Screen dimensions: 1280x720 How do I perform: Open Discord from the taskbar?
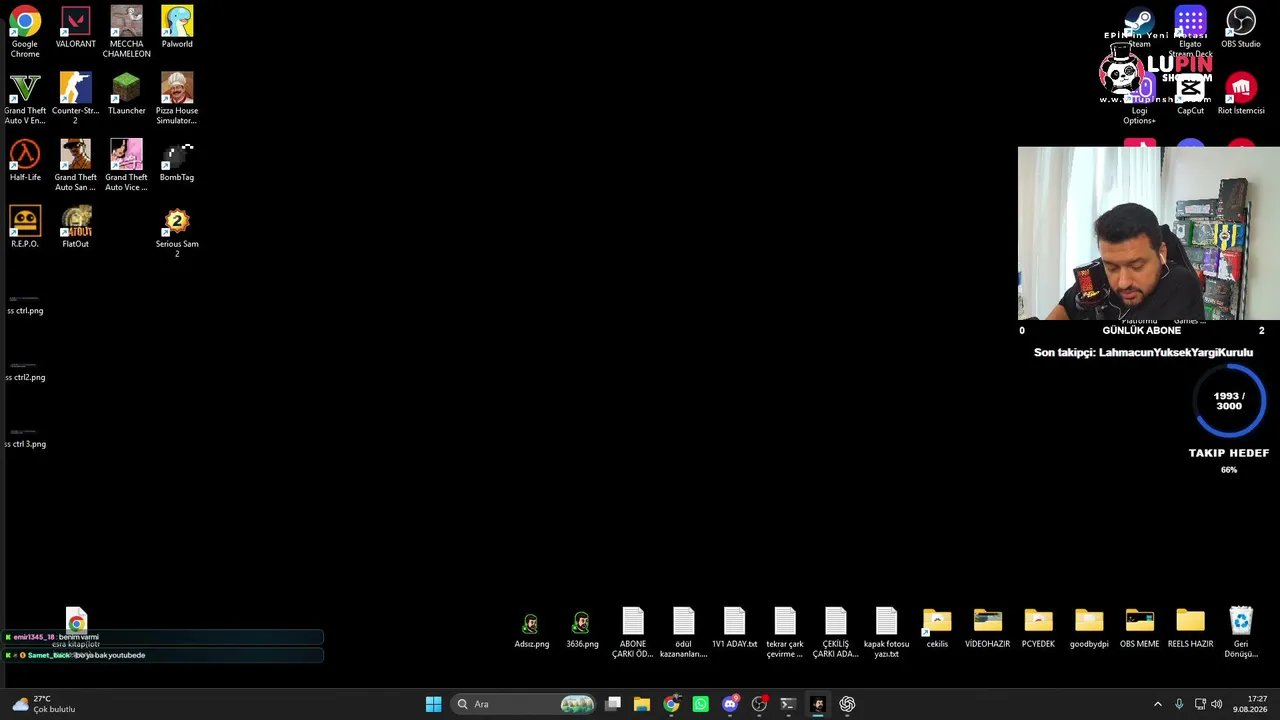click(x=730, y=704)
